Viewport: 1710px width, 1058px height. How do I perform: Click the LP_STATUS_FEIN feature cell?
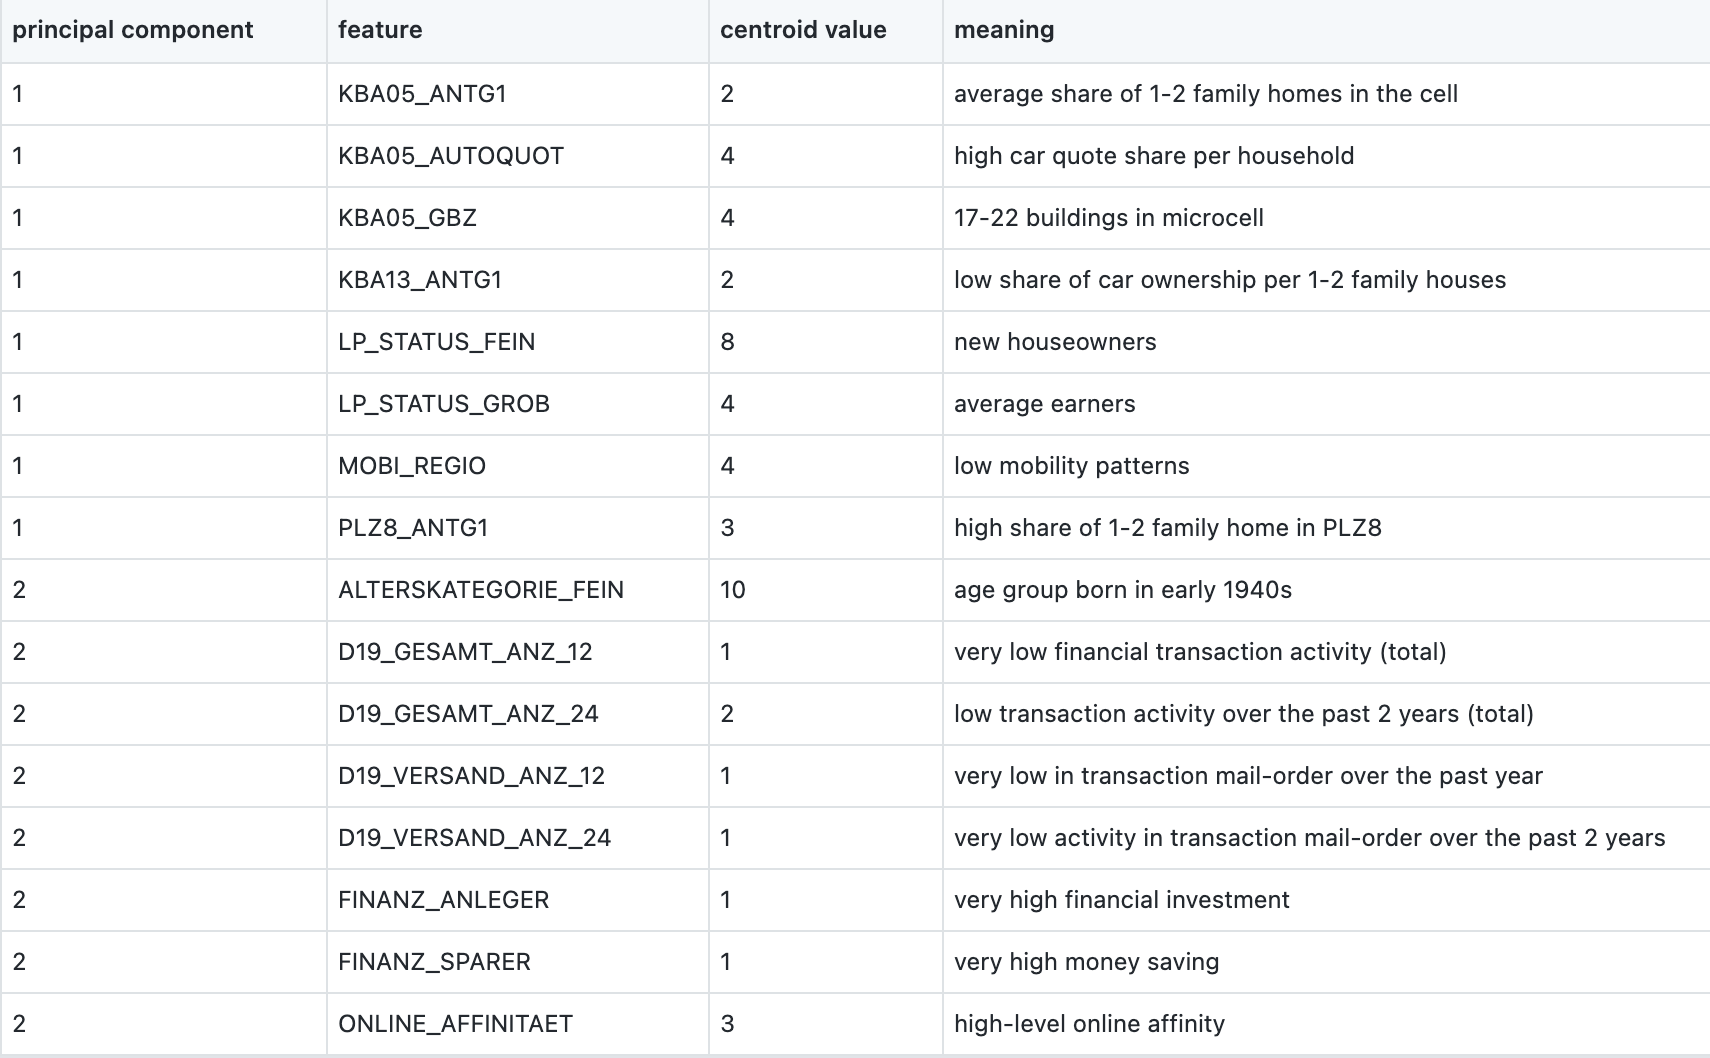[436, 342]
